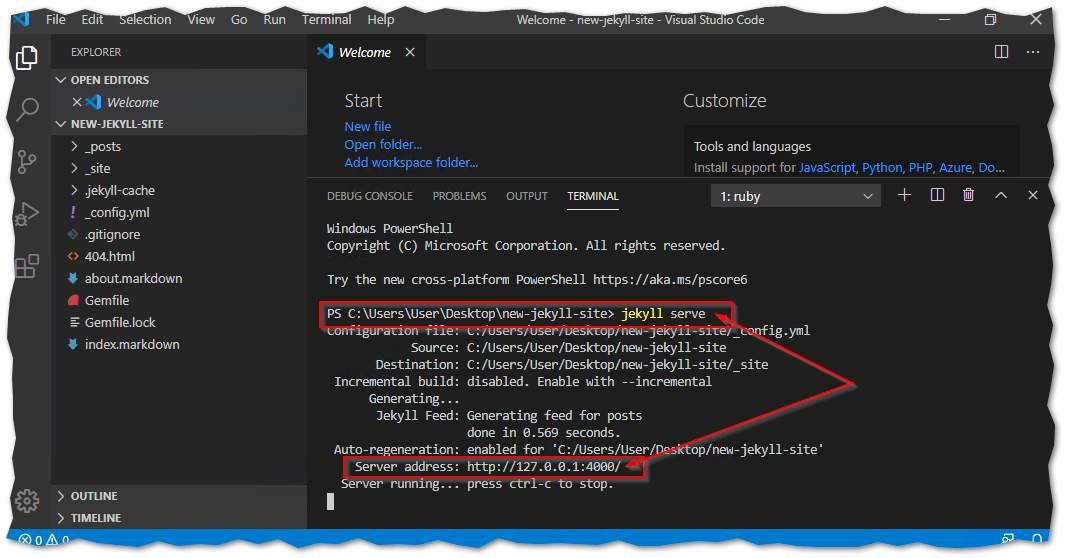The width and height of the screenshot is (1067, 558).
Task: Click the errors and warnings status item
Action: click(42, 540)
